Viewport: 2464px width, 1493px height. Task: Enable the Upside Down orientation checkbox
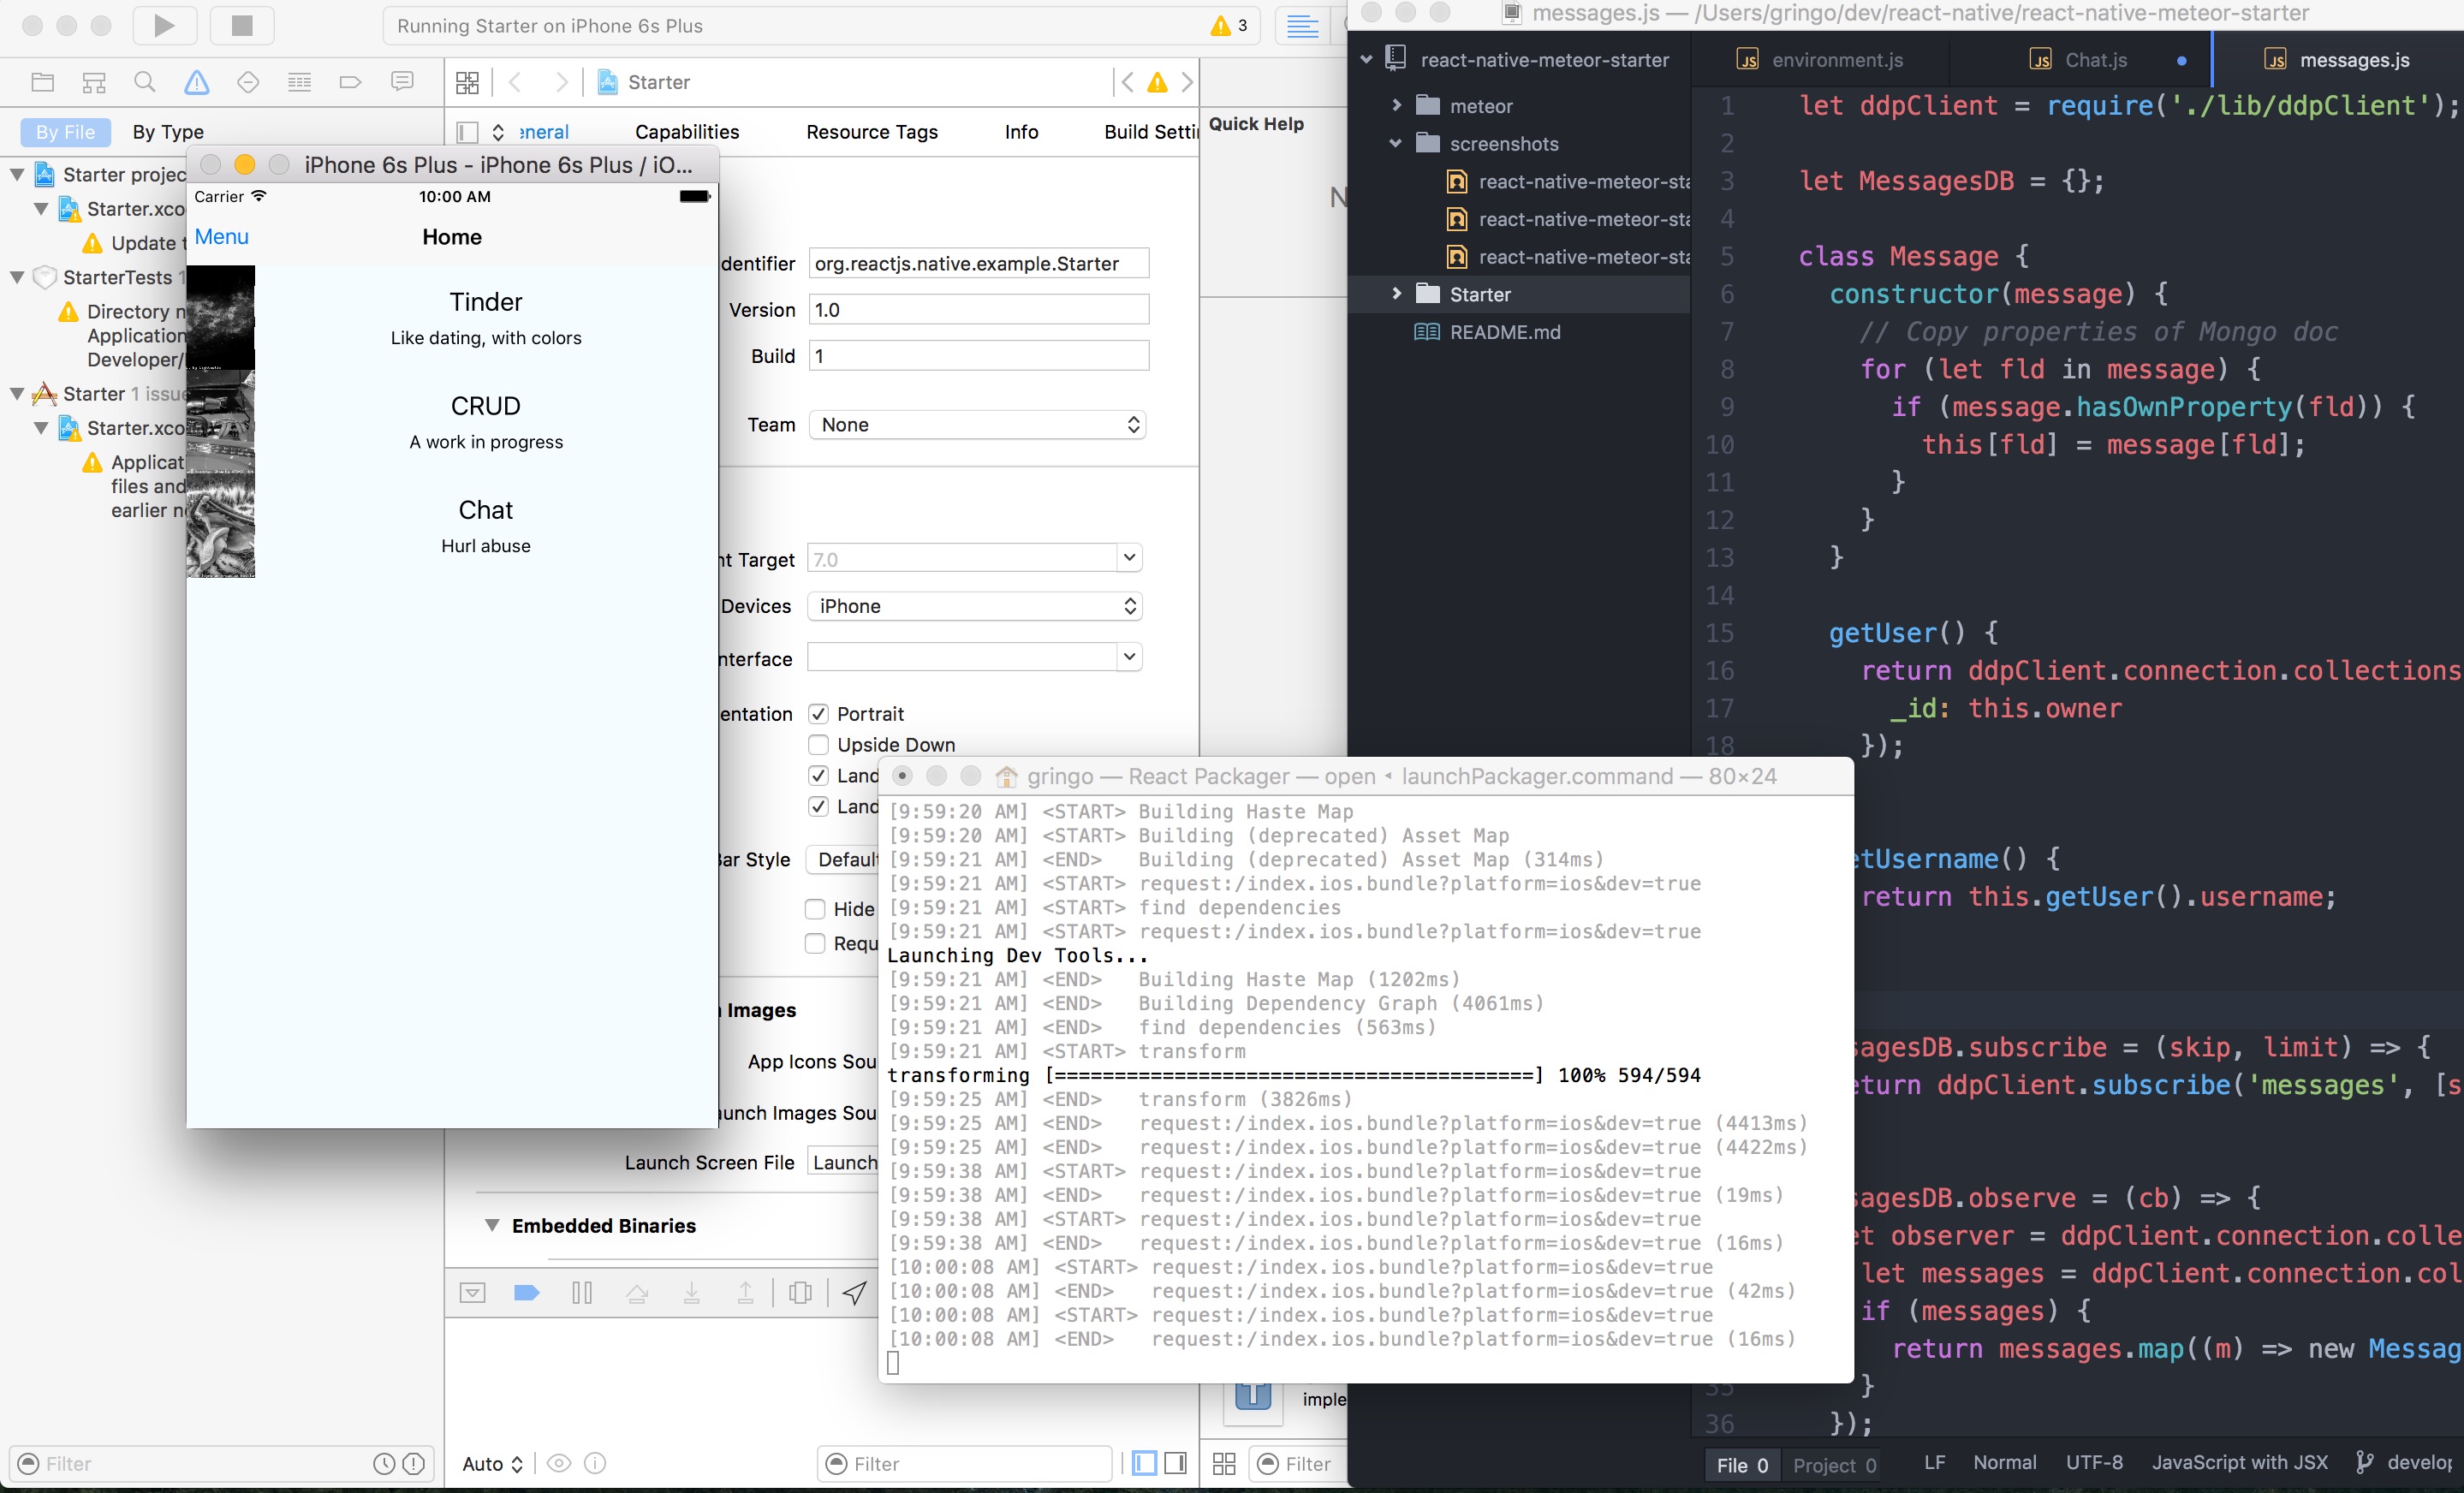coord(818,745)
